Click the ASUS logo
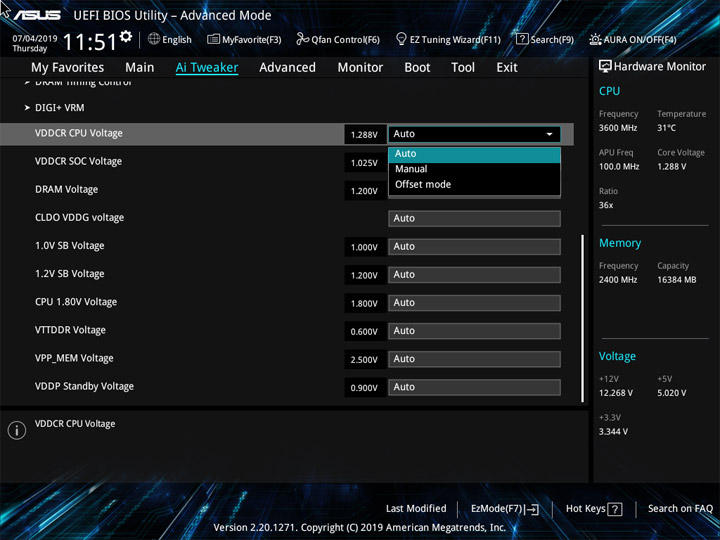This screenshot has width=720, height=540. click(37, 15)
